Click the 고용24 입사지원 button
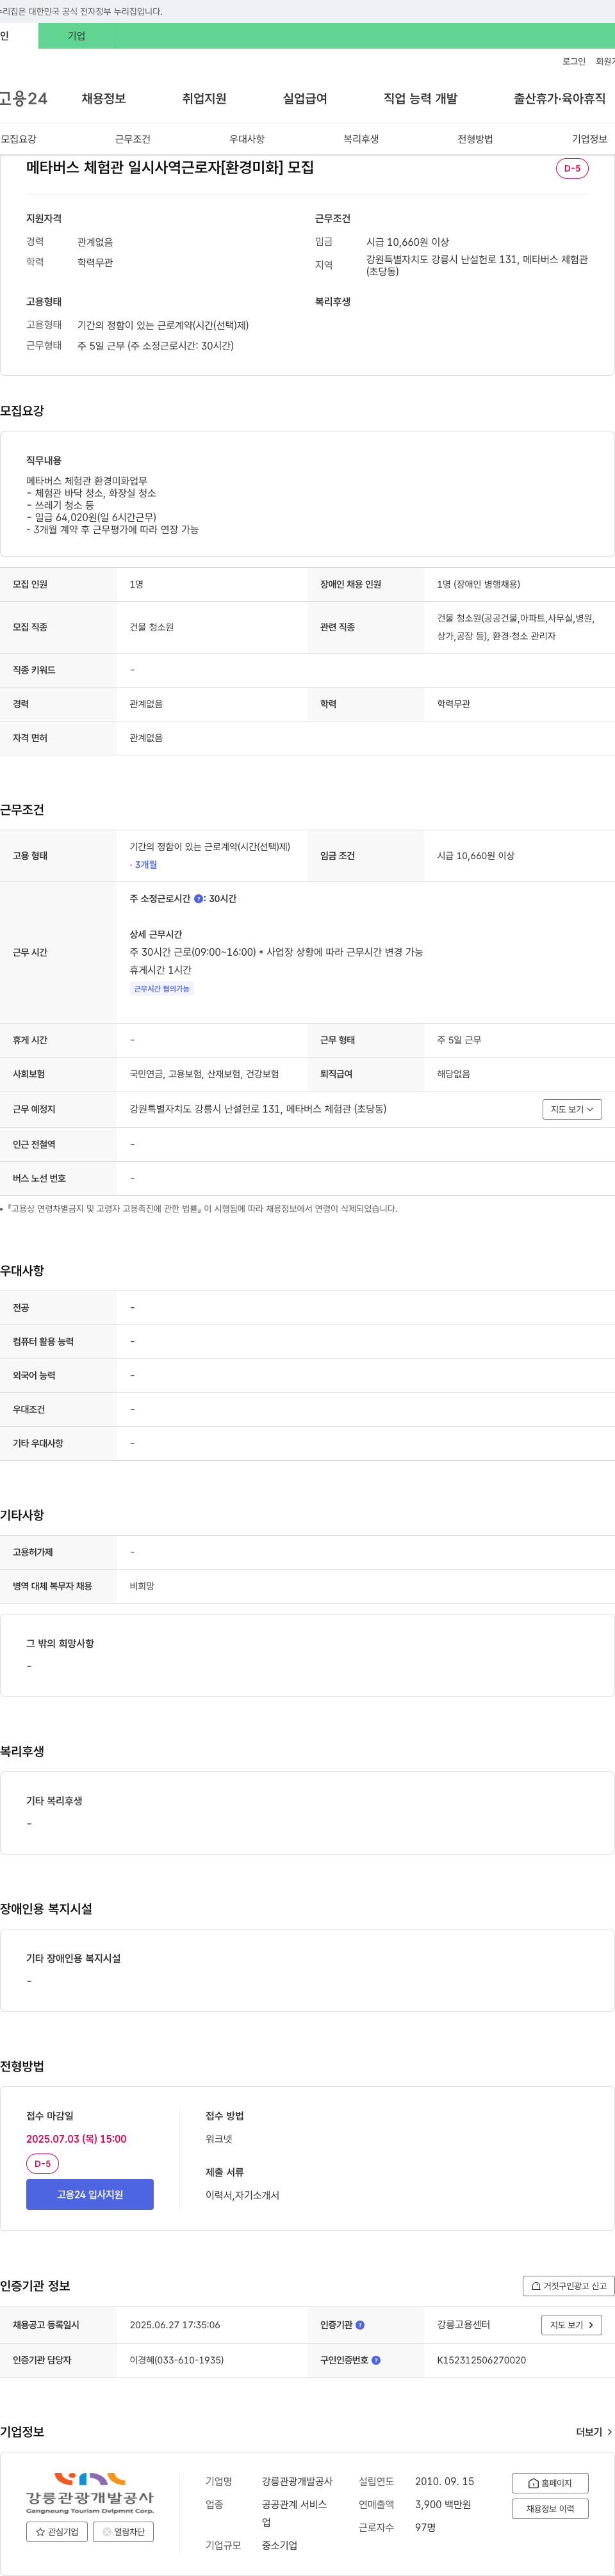The width and height of the screenshot is (615, 2576). (90, 2194)
